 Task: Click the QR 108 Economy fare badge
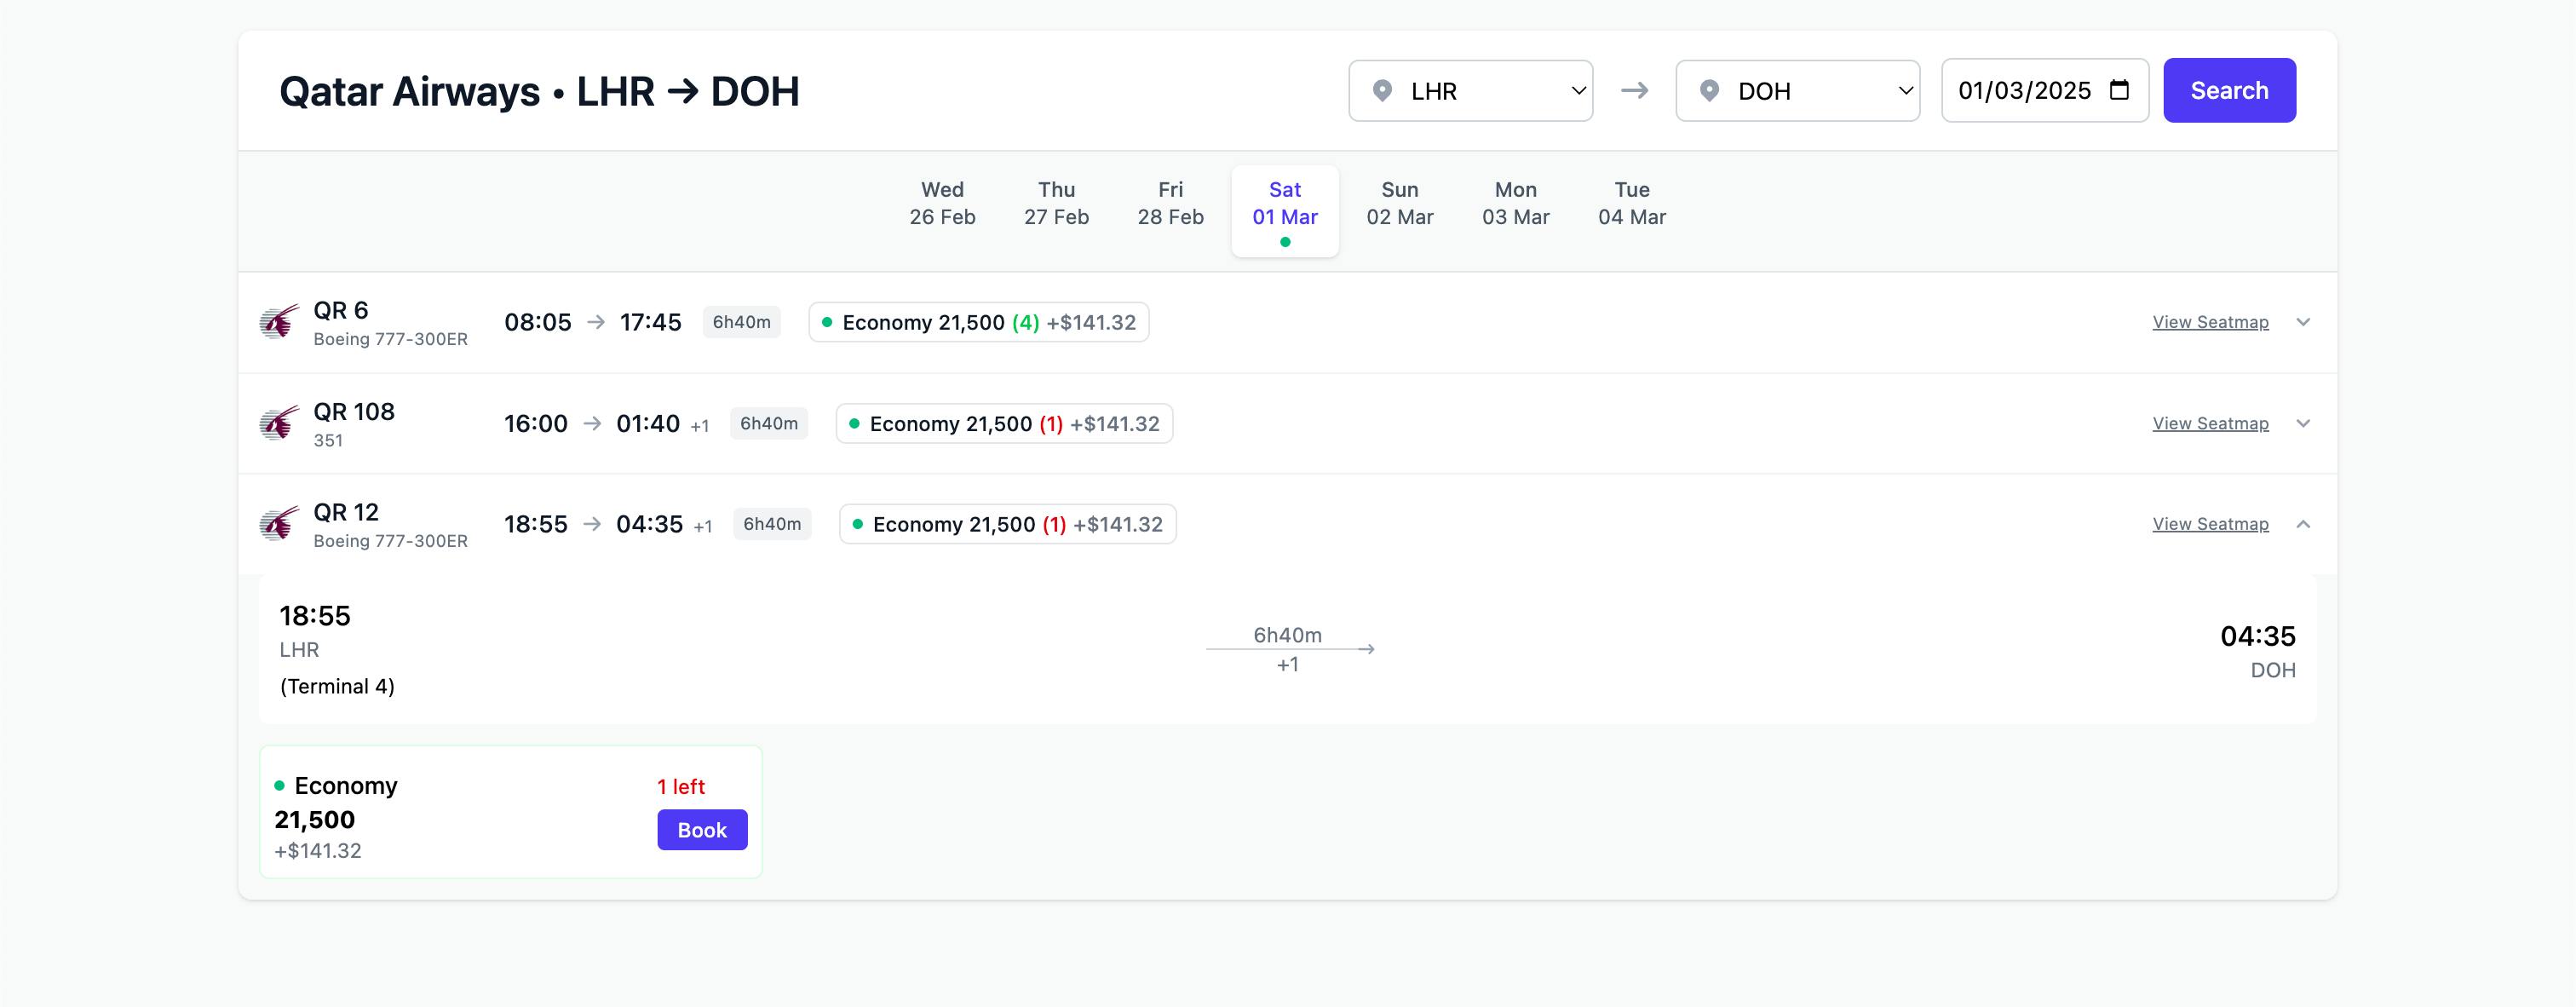click(x=1004, y=423)
